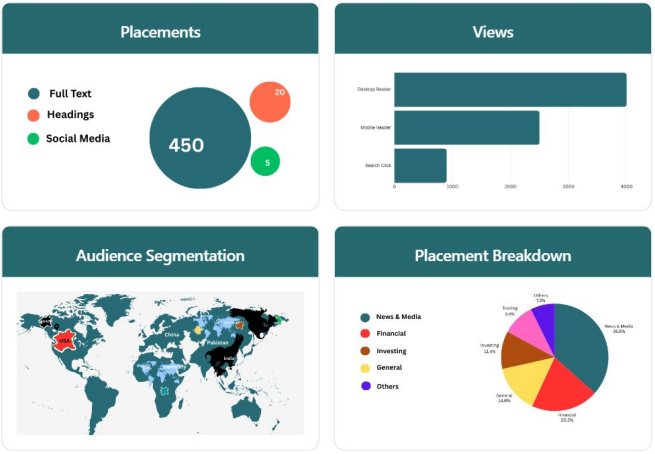
Task: Click the Desktop Reader bar
Action: tap(510, 89)
